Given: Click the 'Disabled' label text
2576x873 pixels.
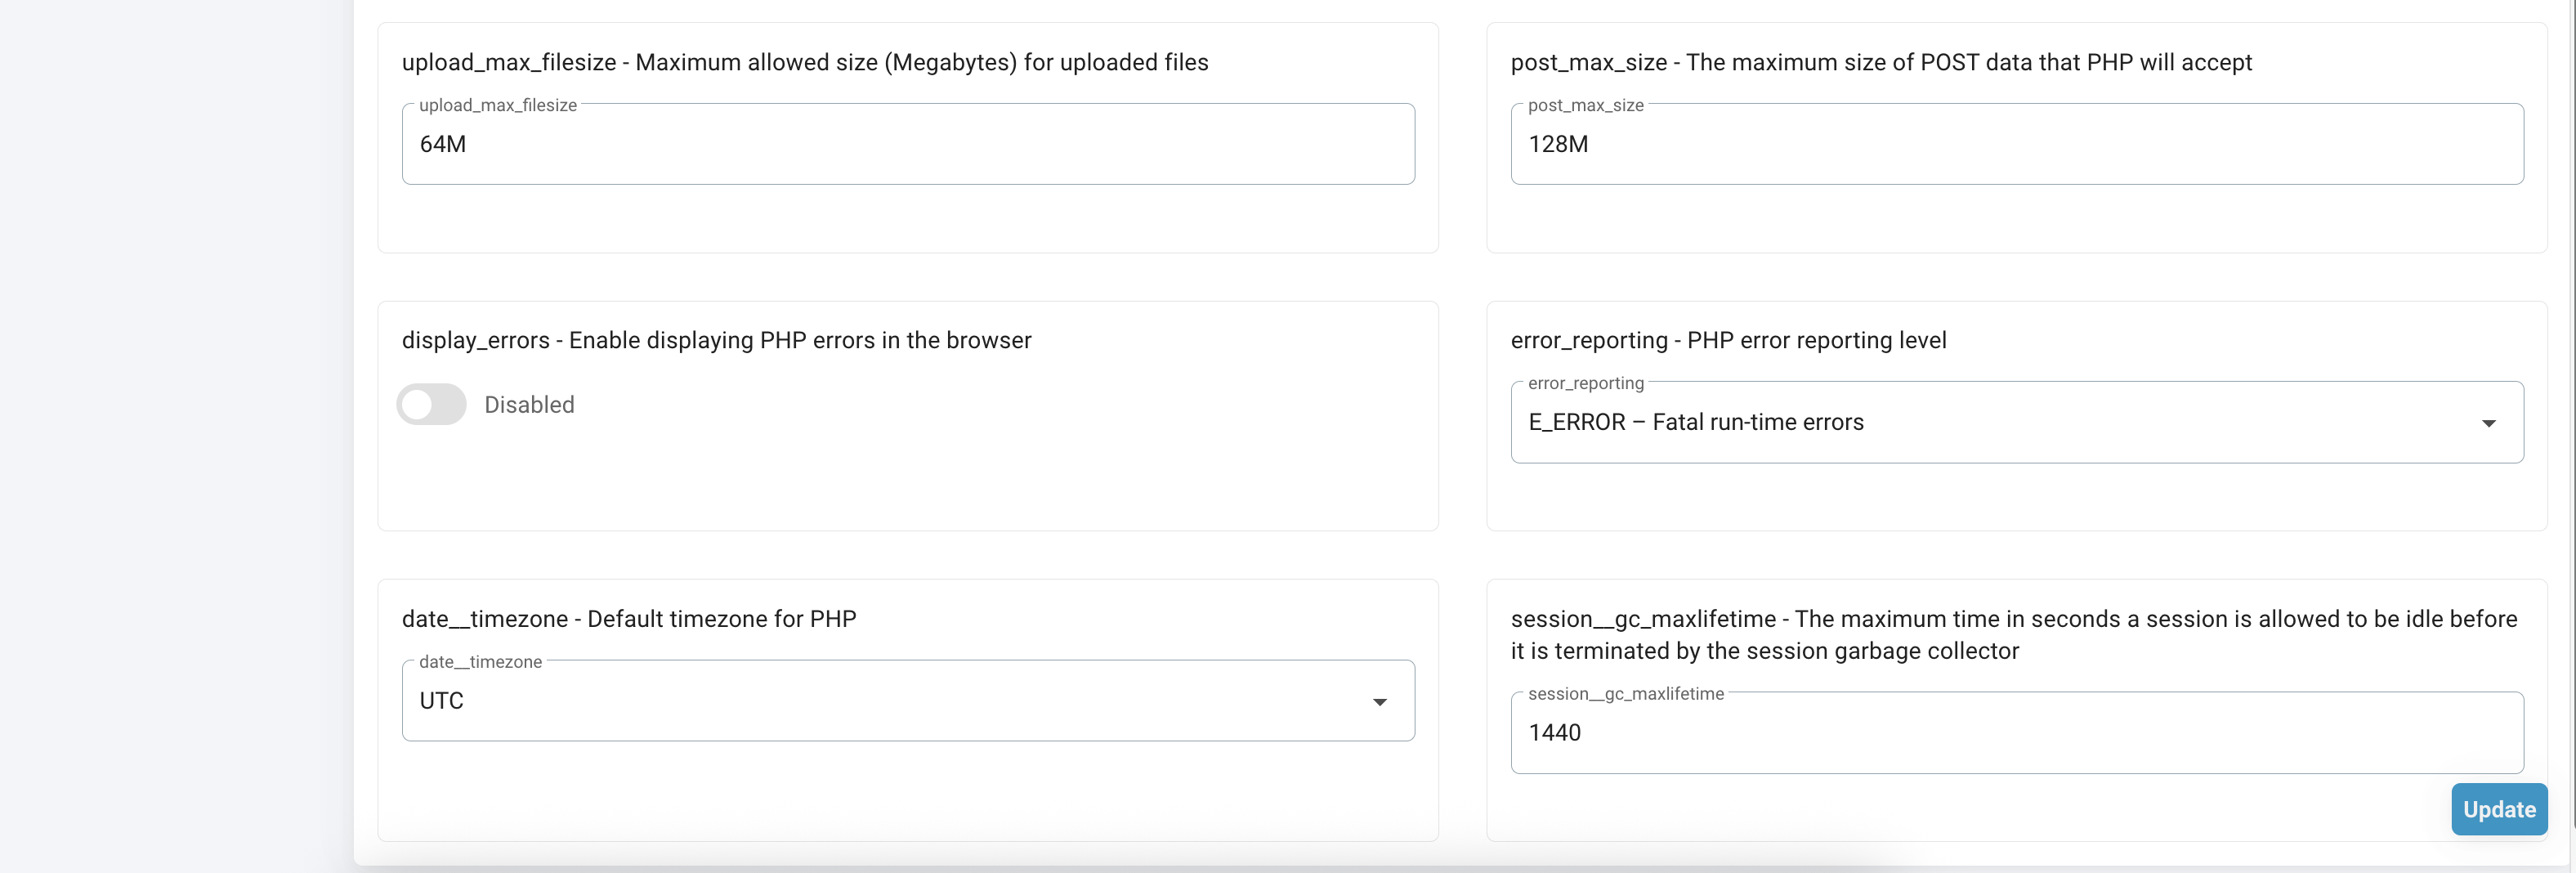Looking at the screenshot, I should coord(529,405).
